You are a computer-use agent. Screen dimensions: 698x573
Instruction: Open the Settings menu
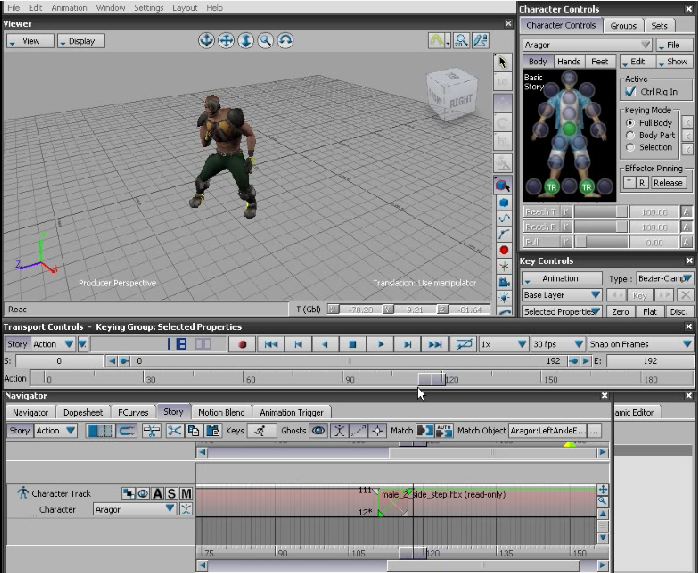(149, 8)
